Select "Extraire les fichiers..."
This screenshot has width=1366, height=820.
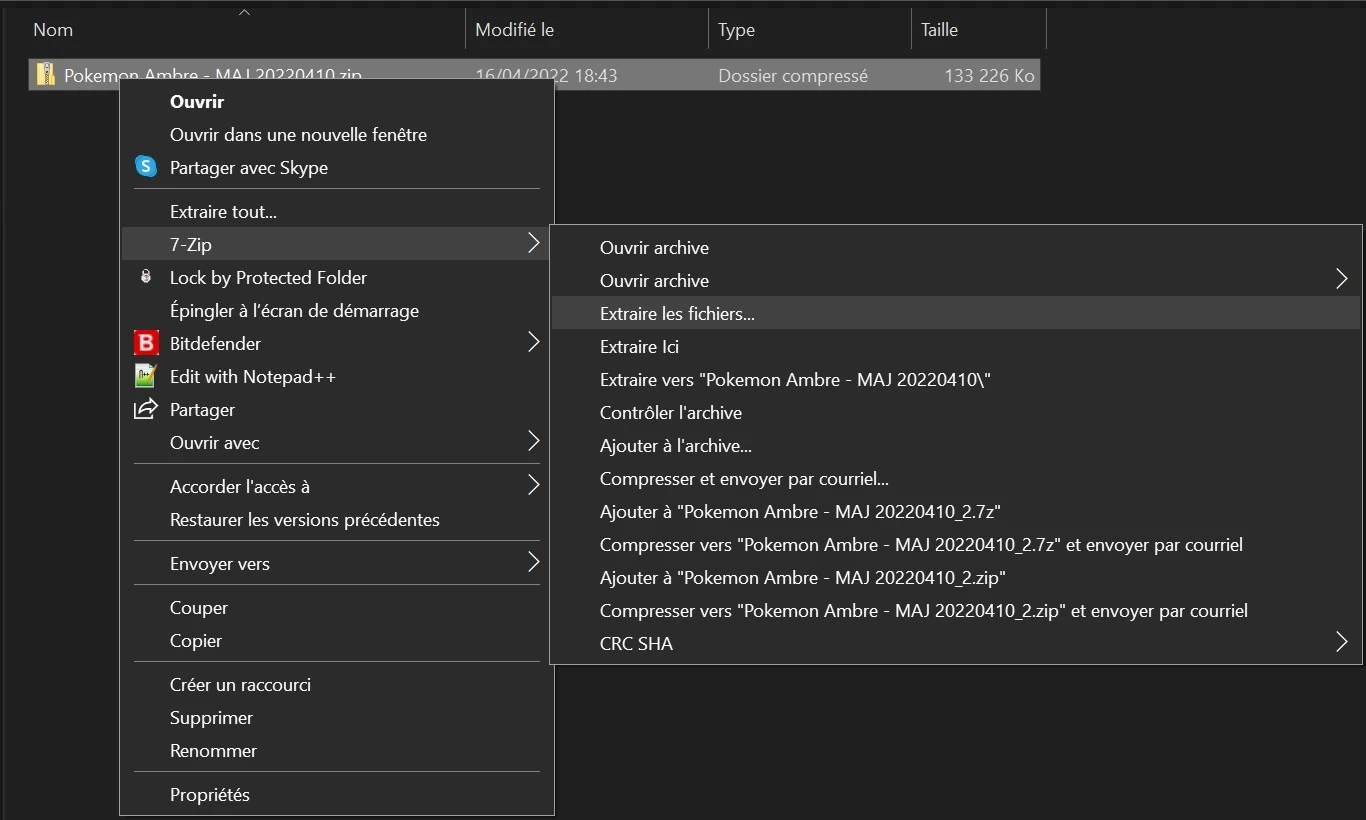(677, 313)
